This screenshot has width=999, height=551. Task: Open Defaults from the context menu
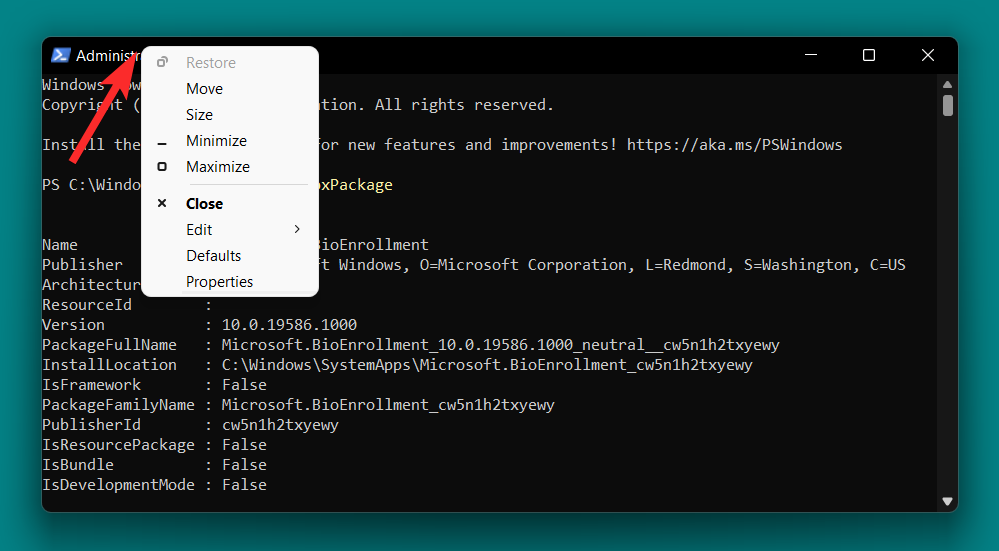213,256
